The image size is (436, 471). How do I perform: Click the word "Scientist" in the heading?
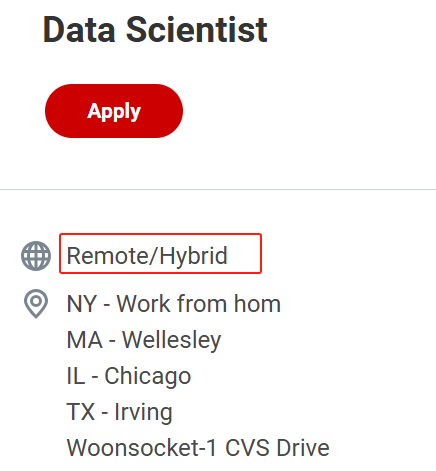[197, 30]
